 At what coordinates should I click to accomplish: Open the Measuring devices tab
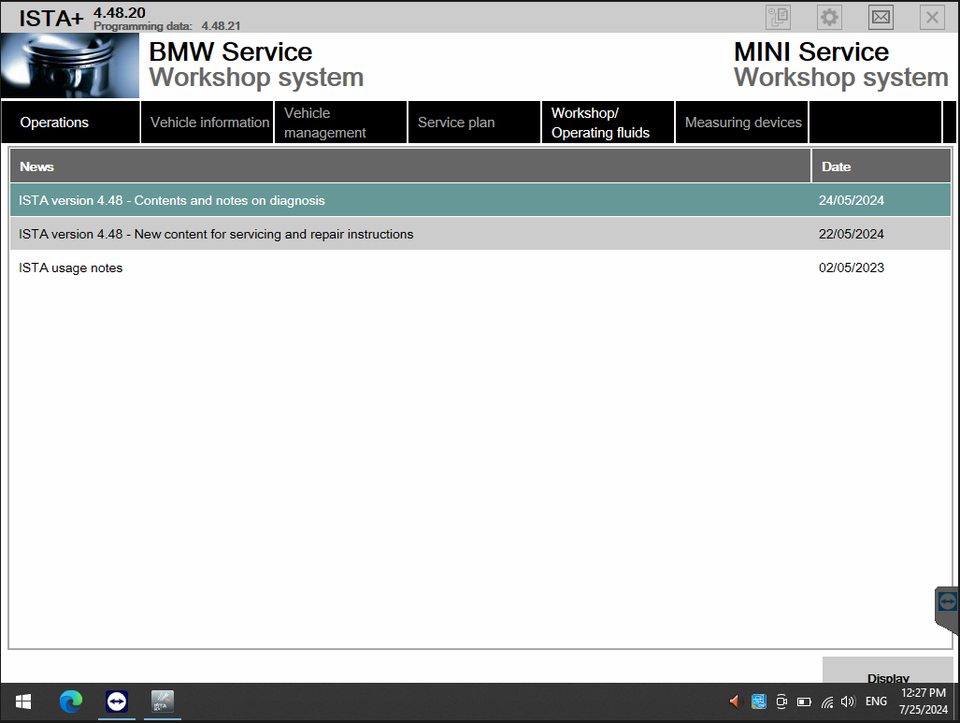[741, 121]
